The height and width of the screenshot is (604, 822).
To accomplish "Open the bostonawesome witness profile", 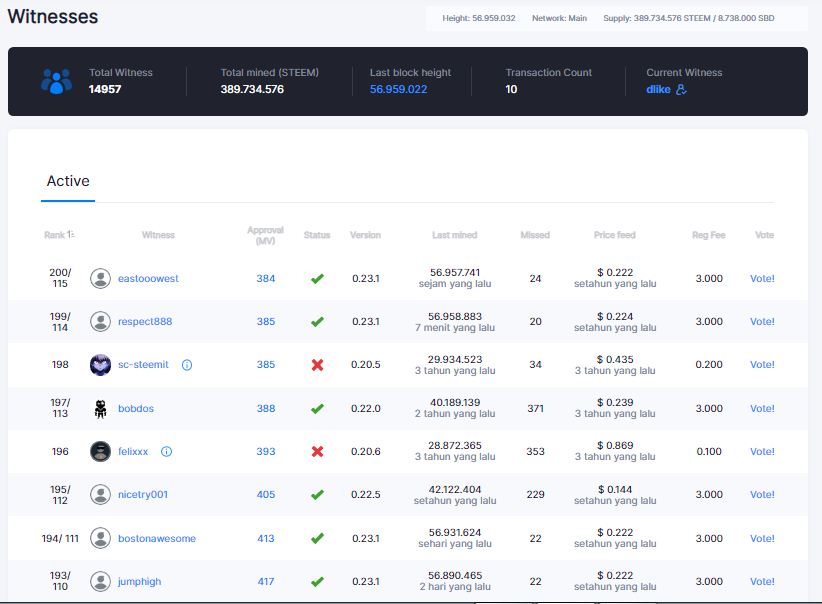I will pos(157,538).
